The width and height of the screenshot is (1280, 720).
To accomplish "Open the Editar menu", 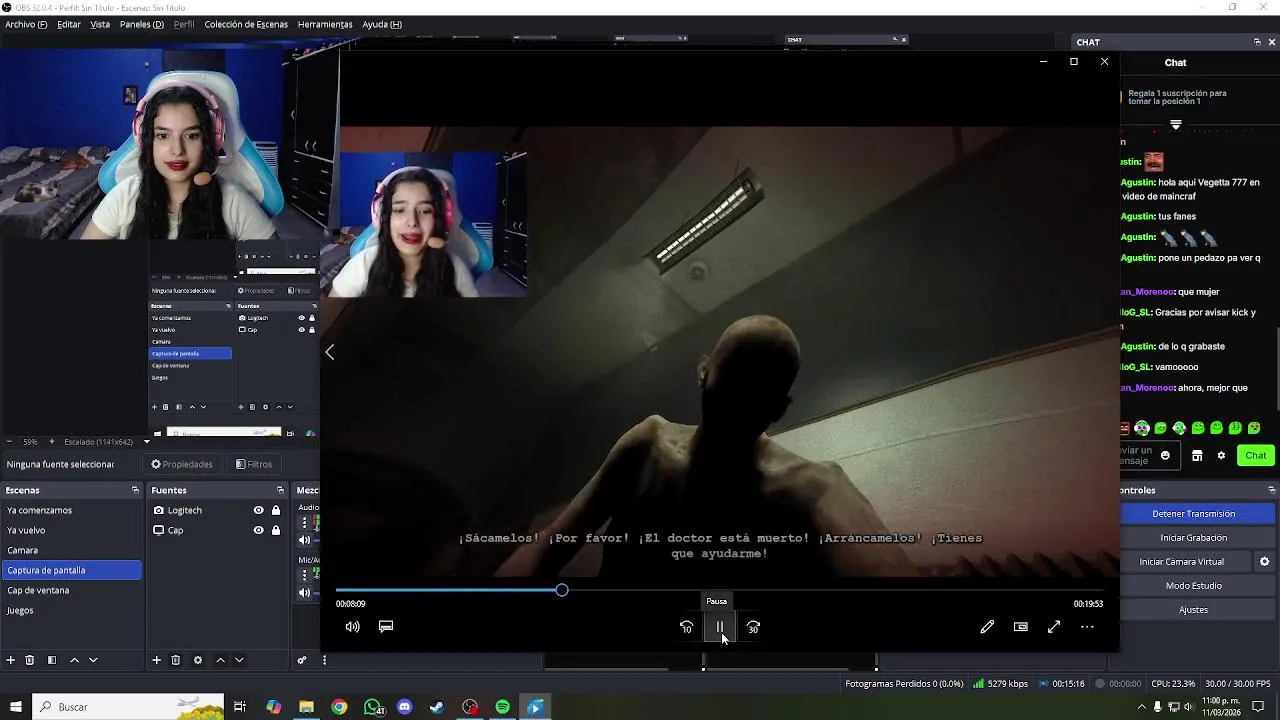I will 69,24.
